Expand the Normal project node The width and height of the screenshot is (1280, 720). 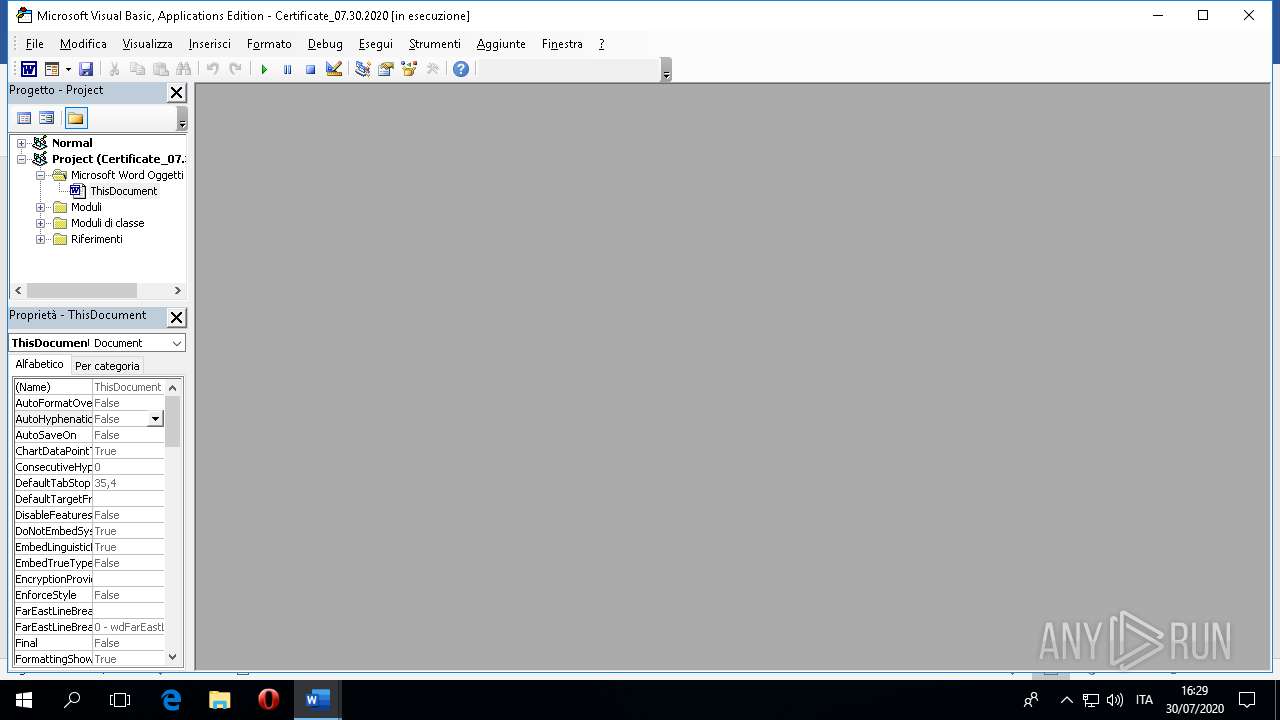21,143
